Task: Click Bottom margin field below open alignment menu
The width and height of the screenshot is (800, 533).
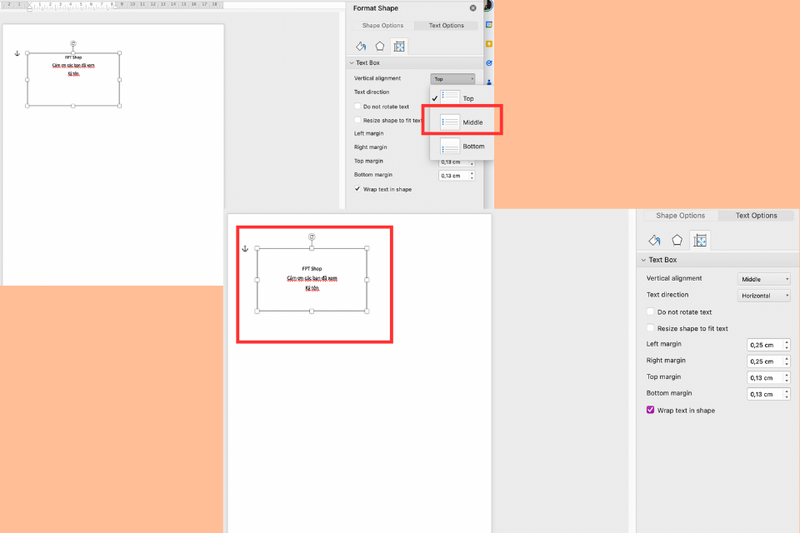Action: coord(453,175)
